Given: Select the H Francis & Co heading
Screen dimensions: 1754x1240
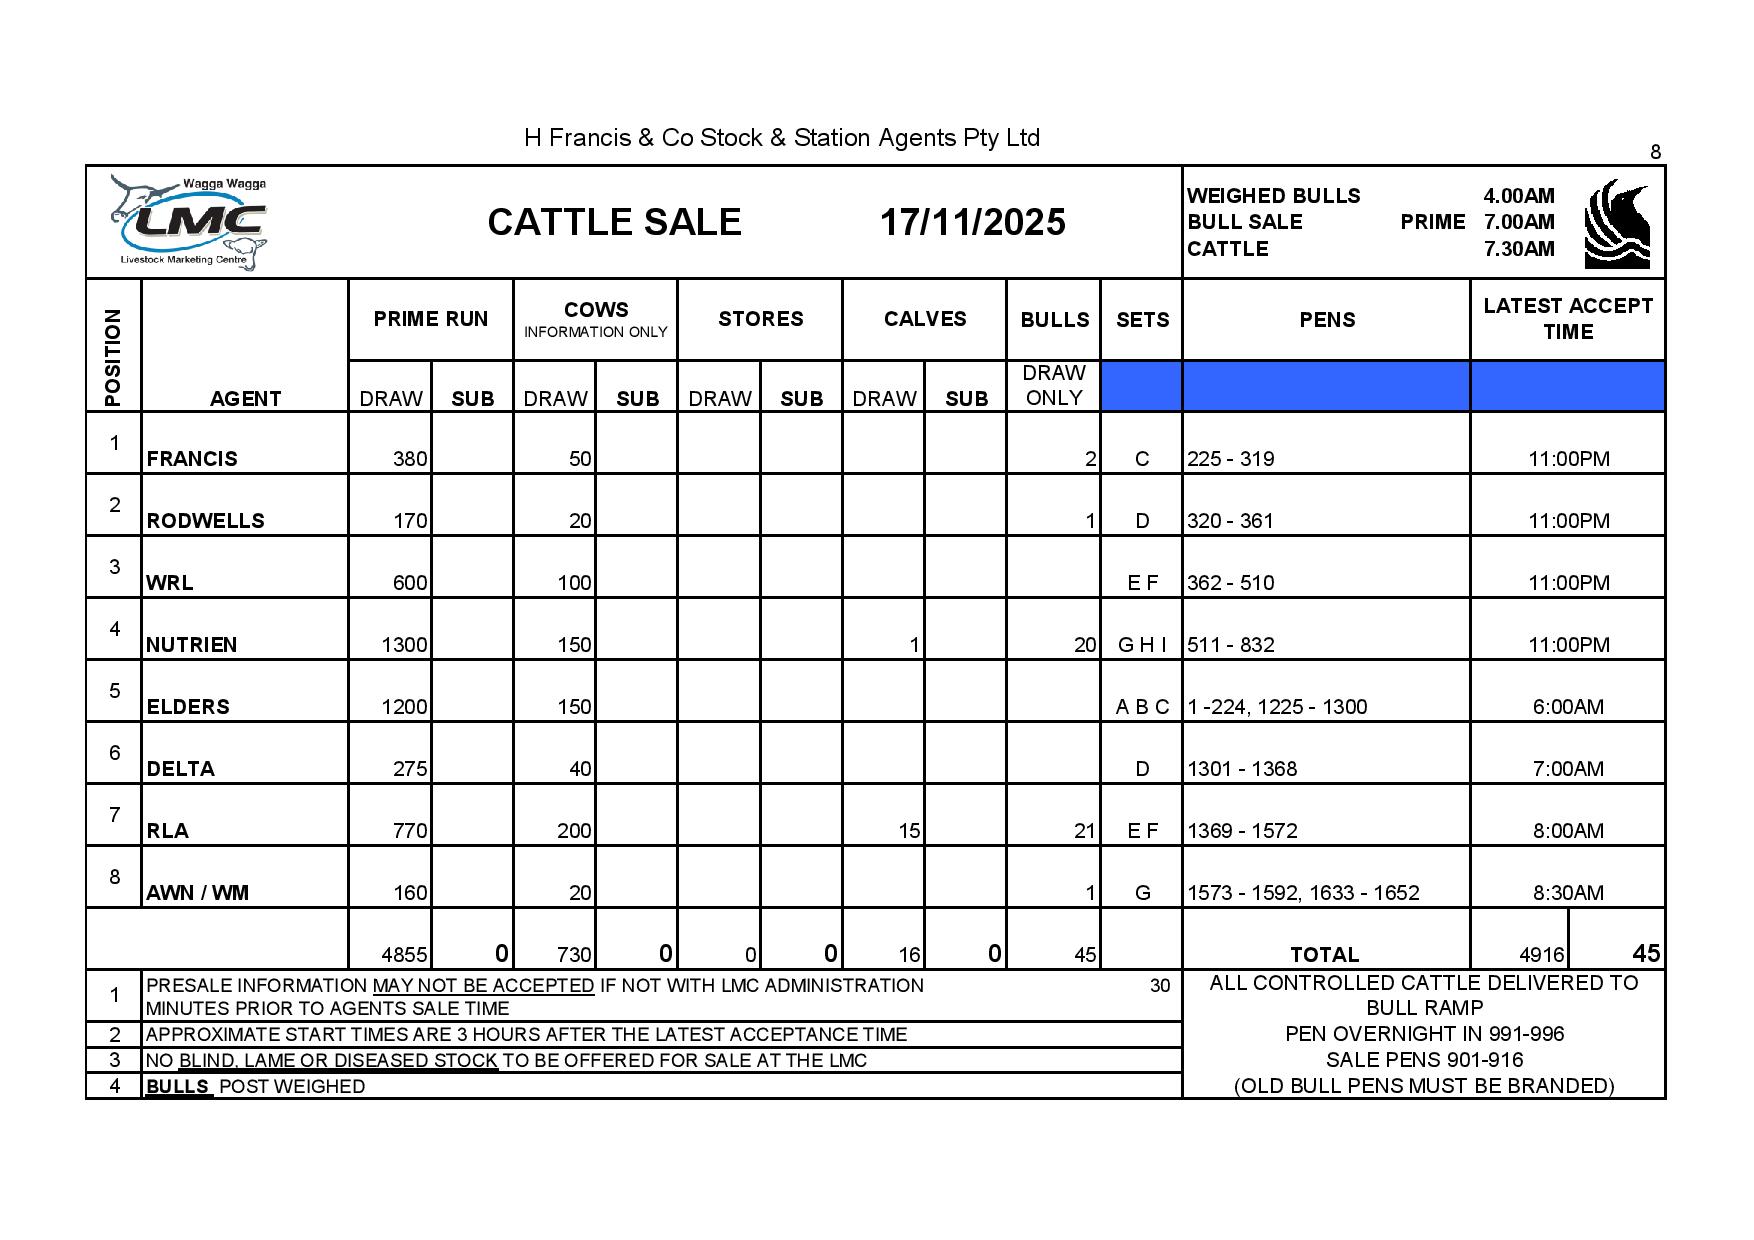Looking at the screenshot, I should (x=781, y=138).
